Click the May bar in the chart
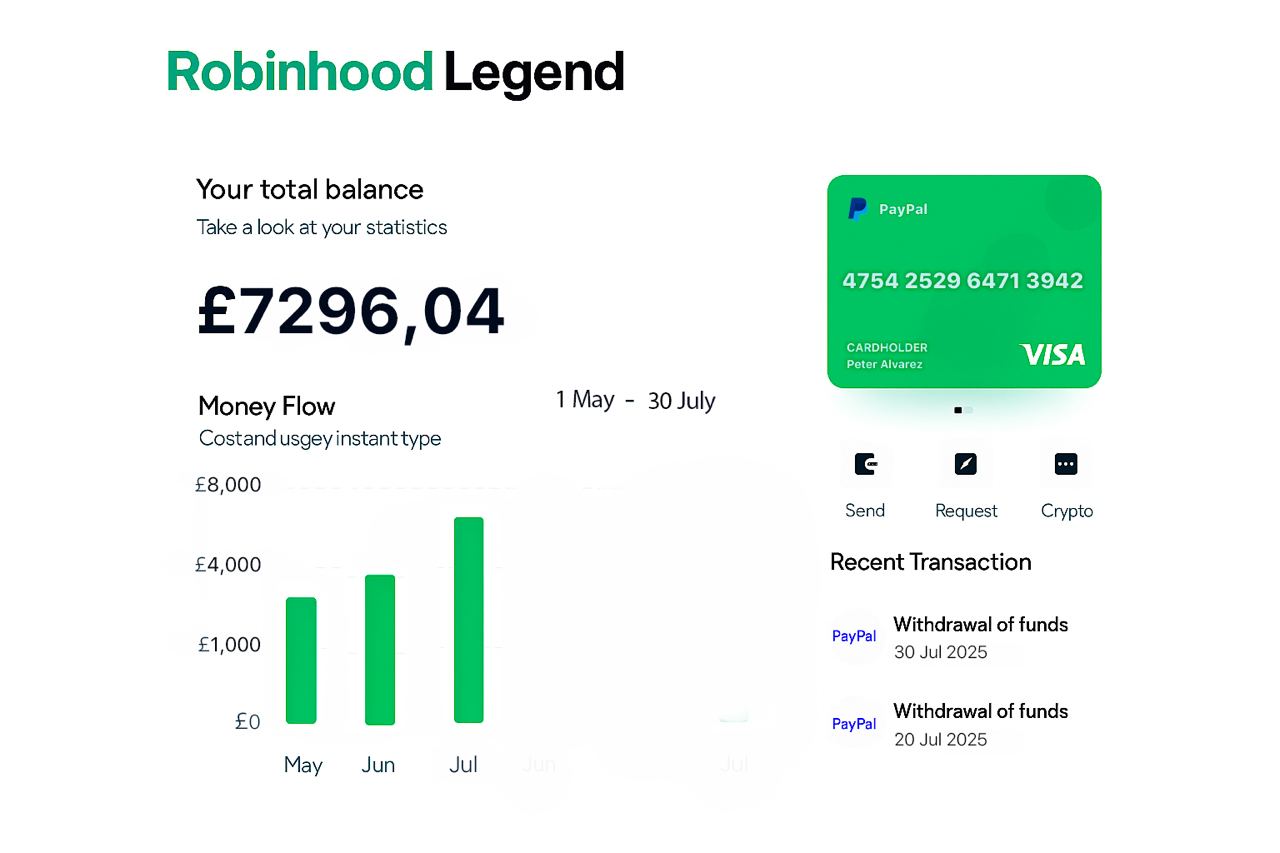Viewport: 1280px width, 853px height. tap(301, 660)
